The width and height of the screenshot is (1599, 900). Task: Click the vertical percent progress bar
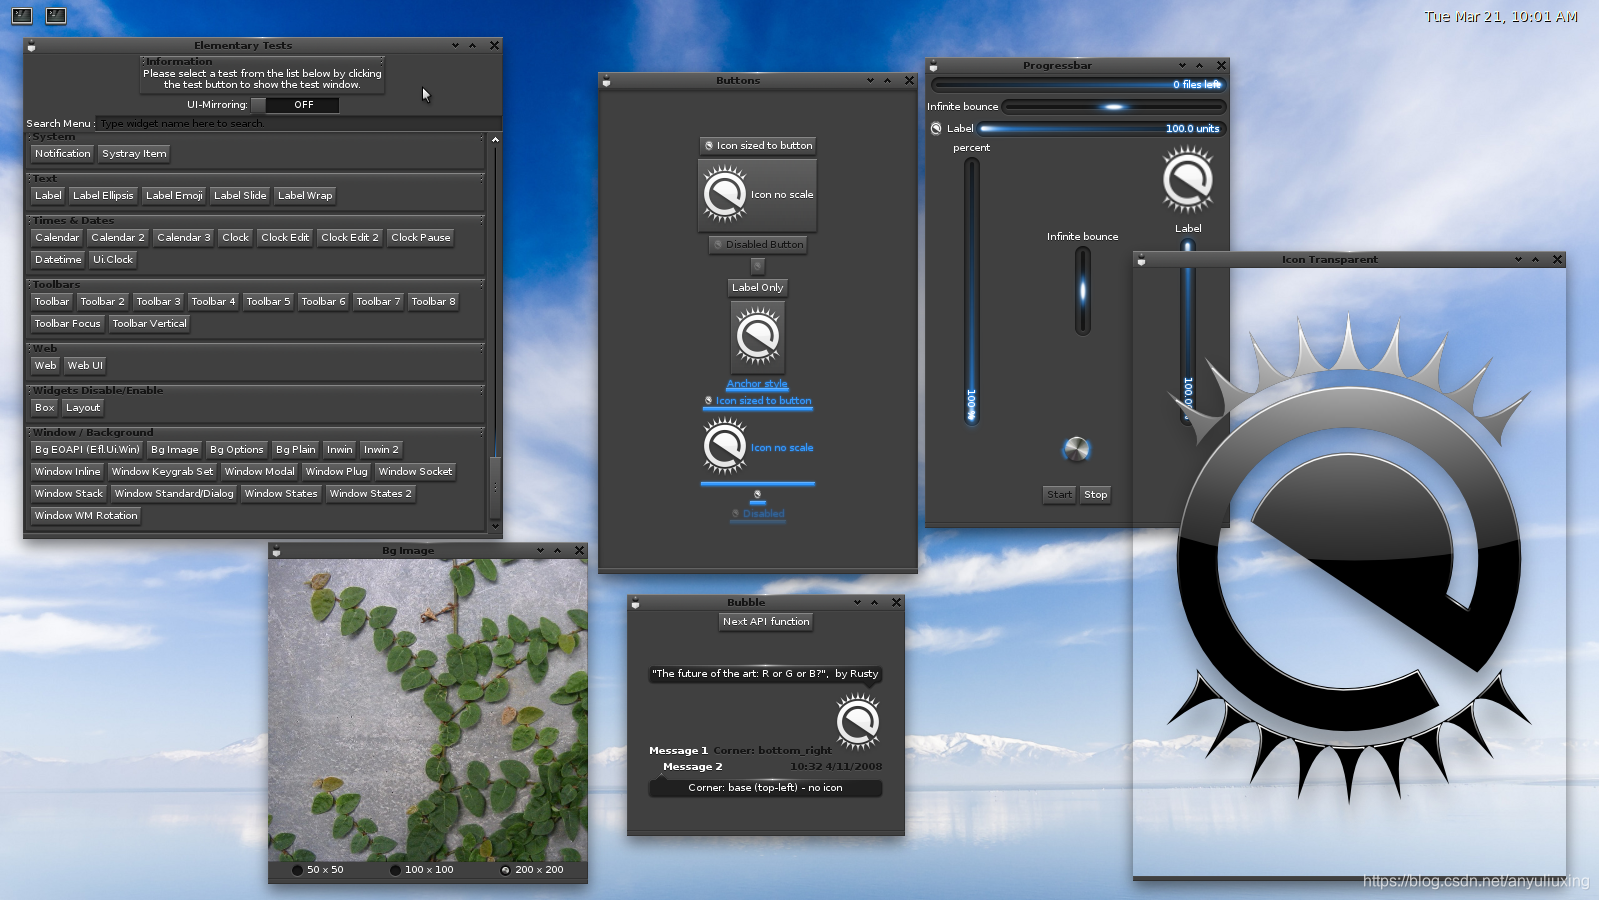pos(971,292)
